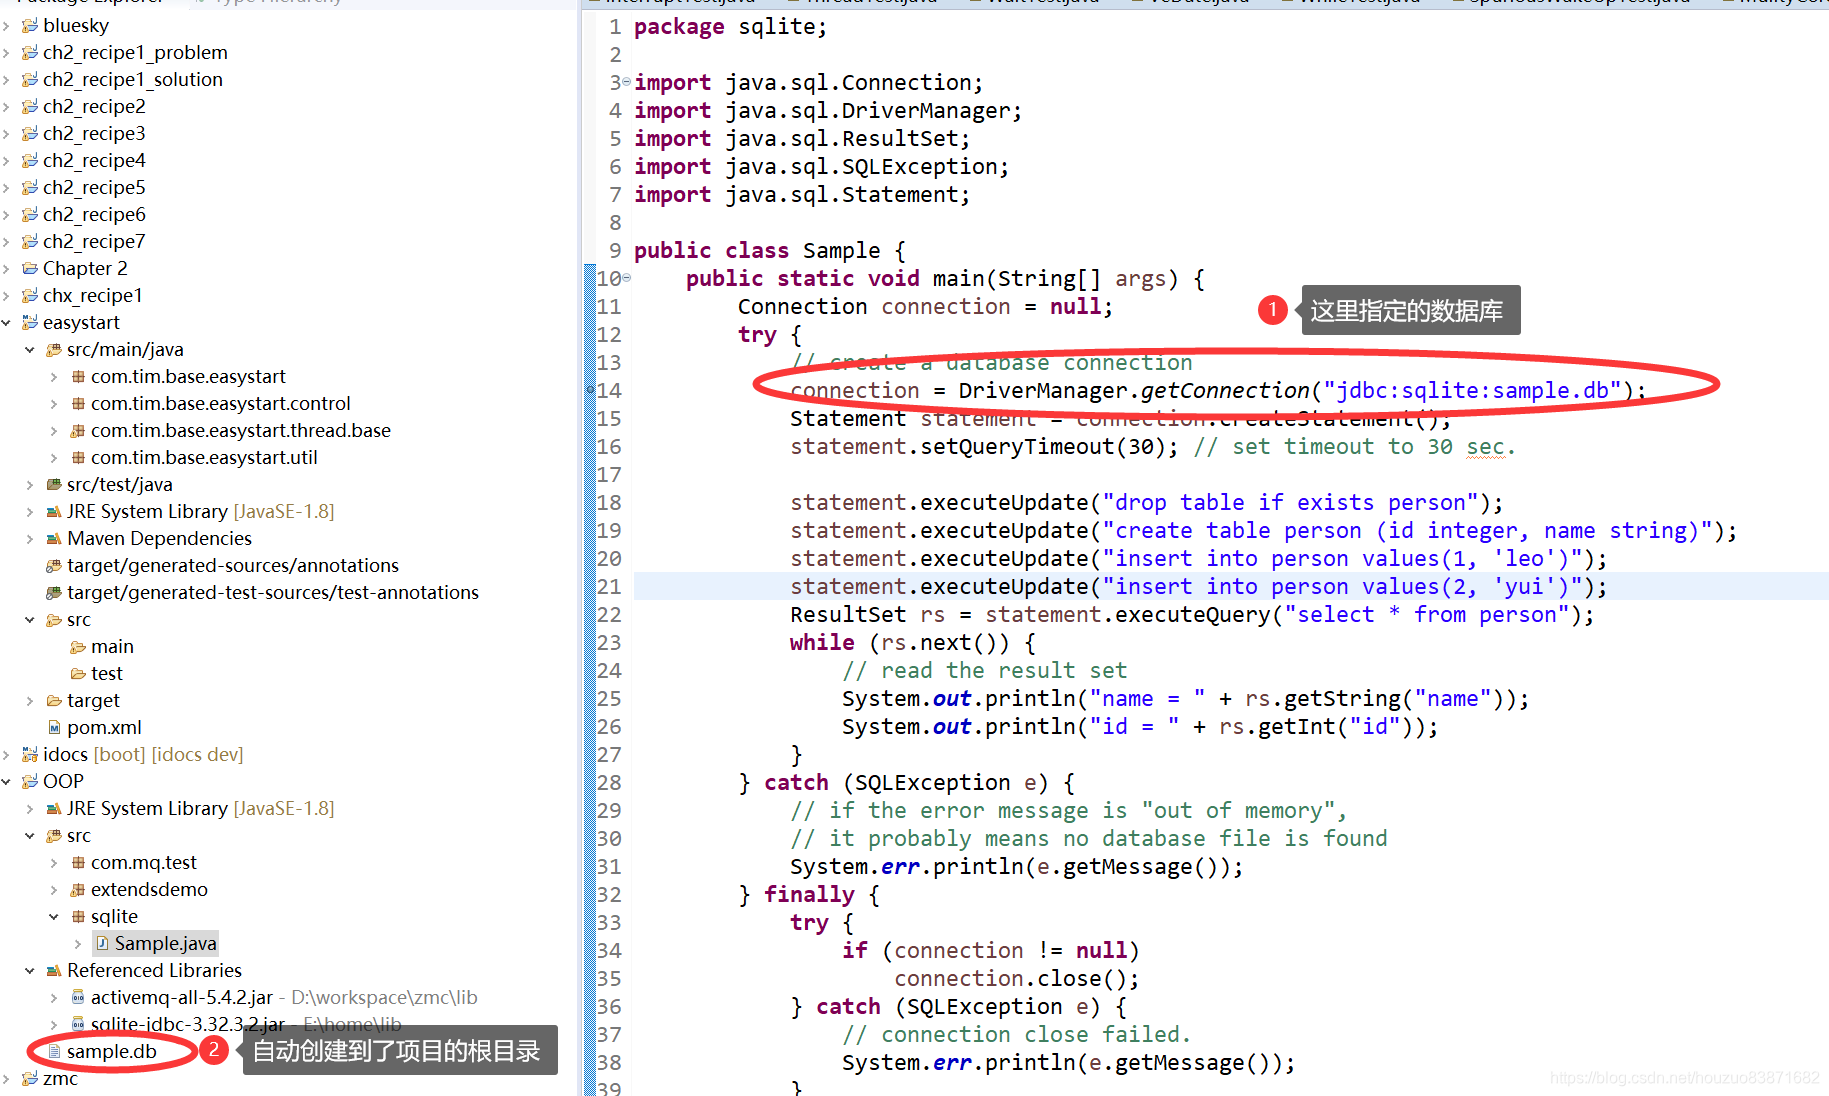Expand the zmc project node
The height and width of the screenshot is (1096, 1829).
click(8, 1079)
